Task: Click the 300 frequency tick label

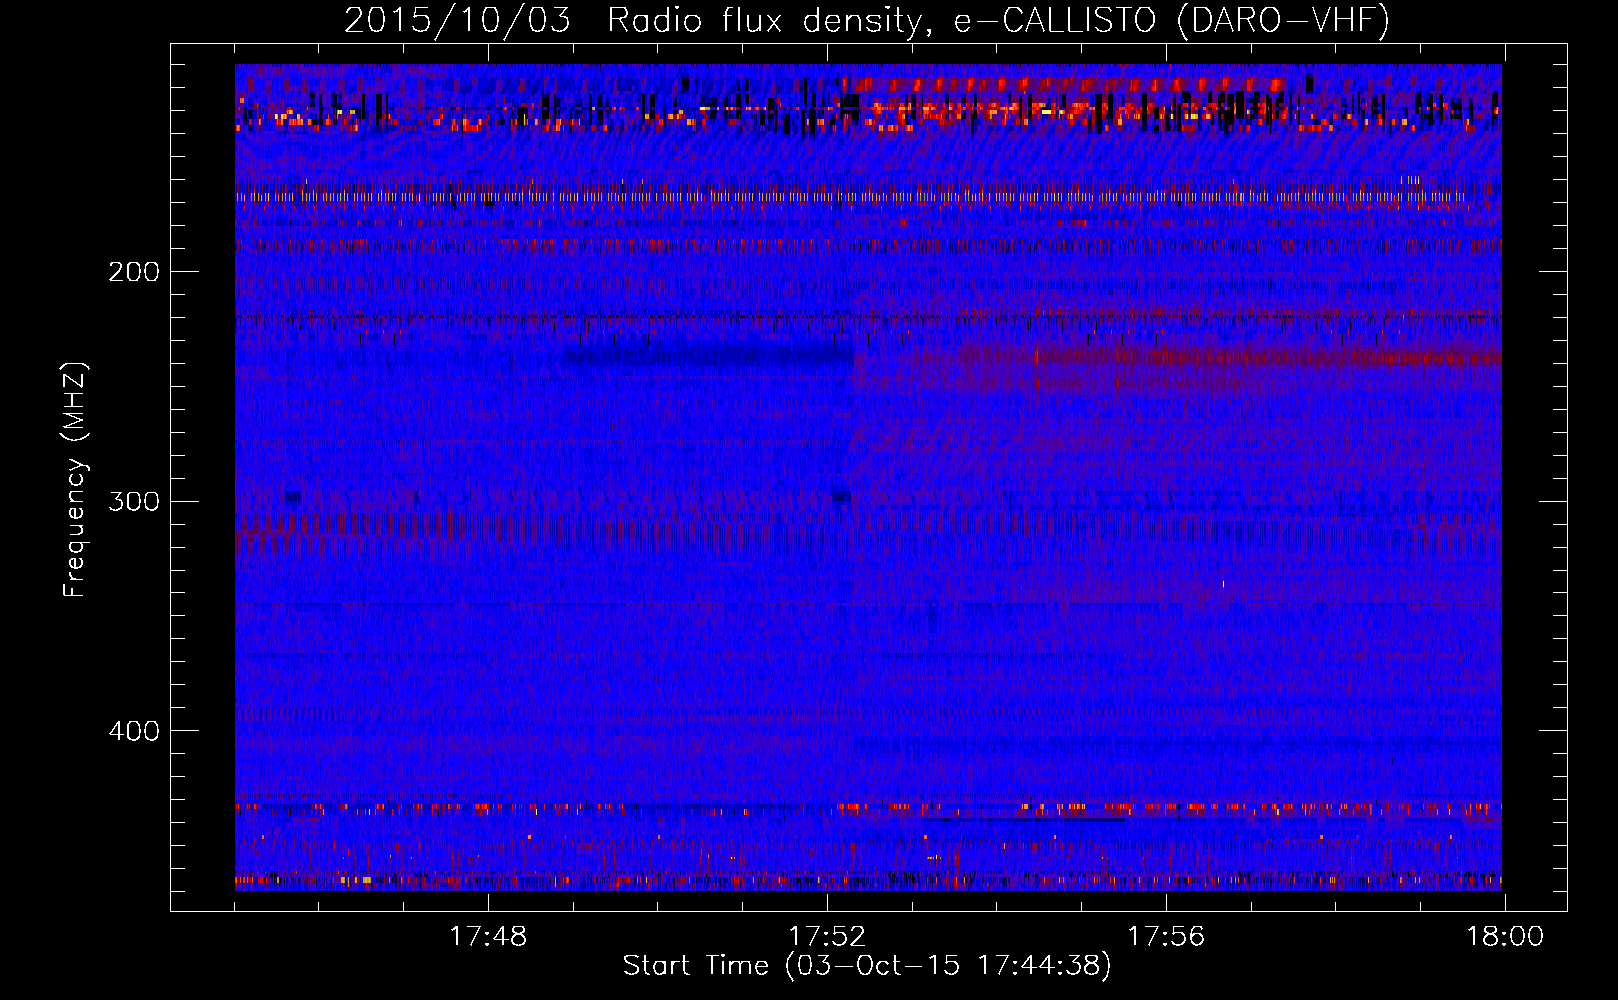Action: coord(134,501)
